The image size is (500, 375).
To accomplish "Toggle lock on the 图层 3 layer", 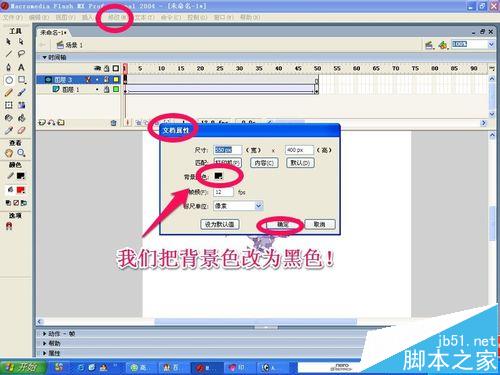I will tap(106, 80).
